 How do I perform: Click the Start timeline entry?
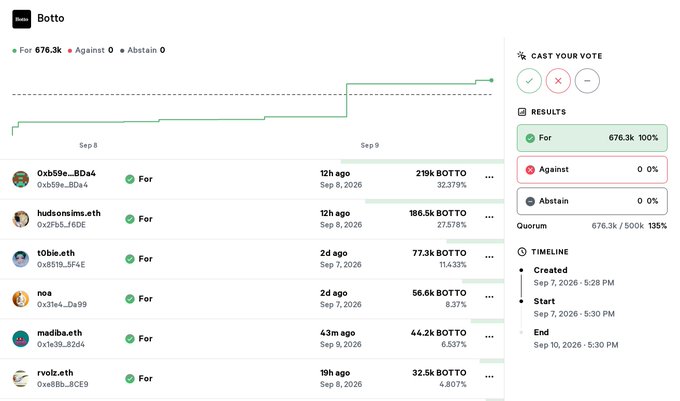click(x=574, y=307)
